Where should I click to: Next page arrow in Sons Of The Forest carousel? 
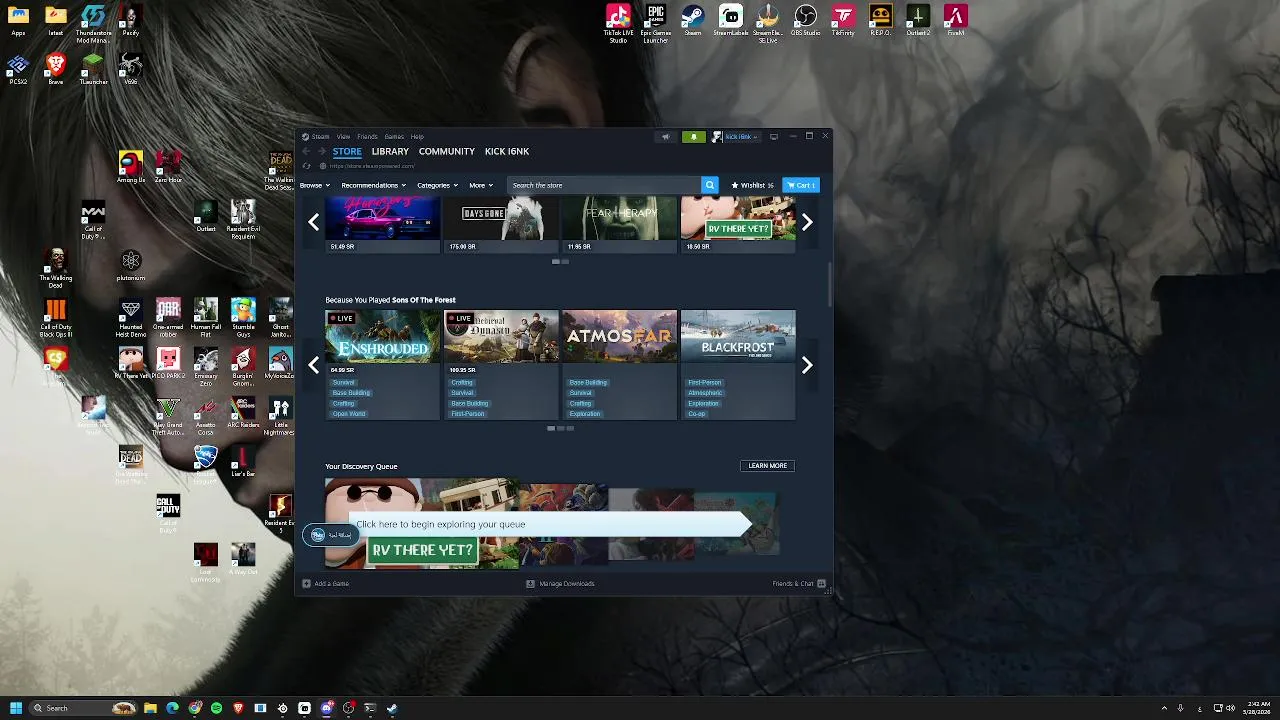click(x=807, y=365)
